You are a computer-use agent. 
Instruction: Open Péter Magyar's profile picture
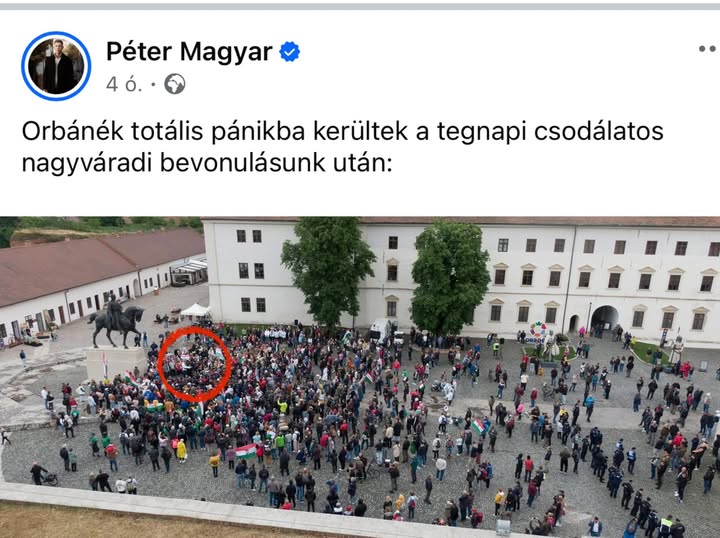[56, 66]
